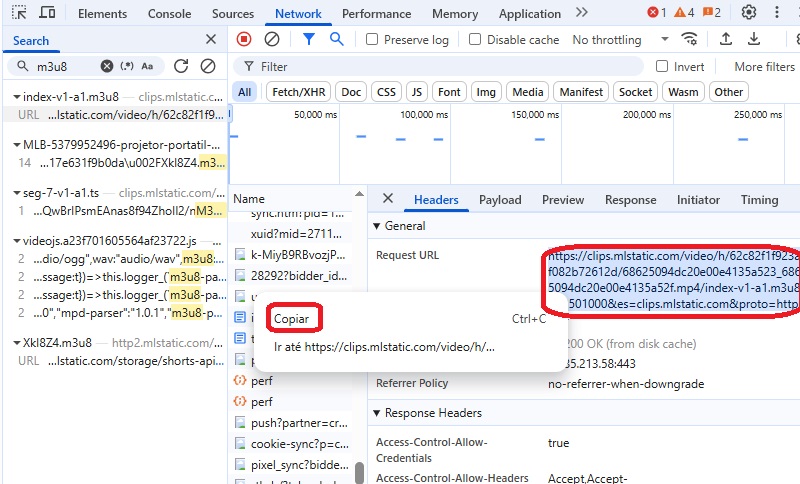Viewport: 800px width, 484px height.
Task: Open the Payload tab
Action: coord(500,200)
